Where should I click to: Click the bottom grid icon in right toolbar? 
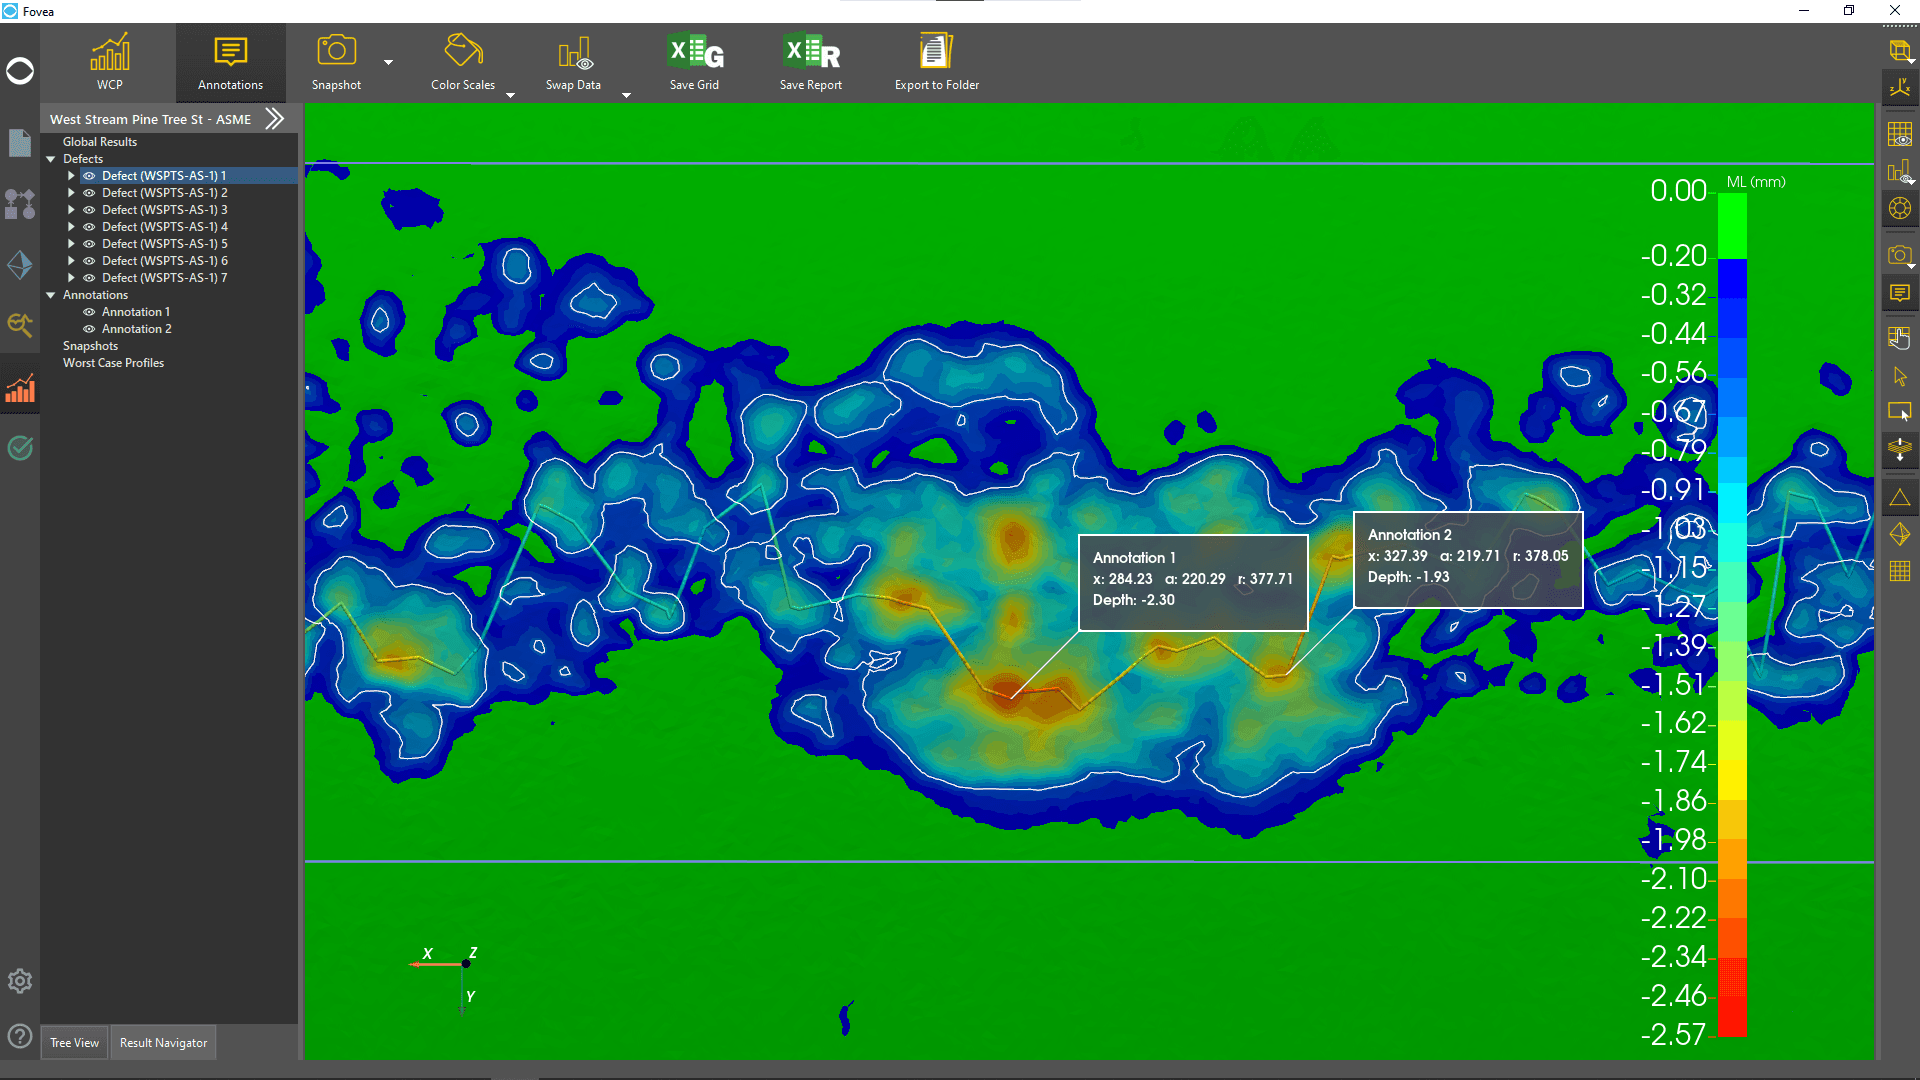(1900, 571)
